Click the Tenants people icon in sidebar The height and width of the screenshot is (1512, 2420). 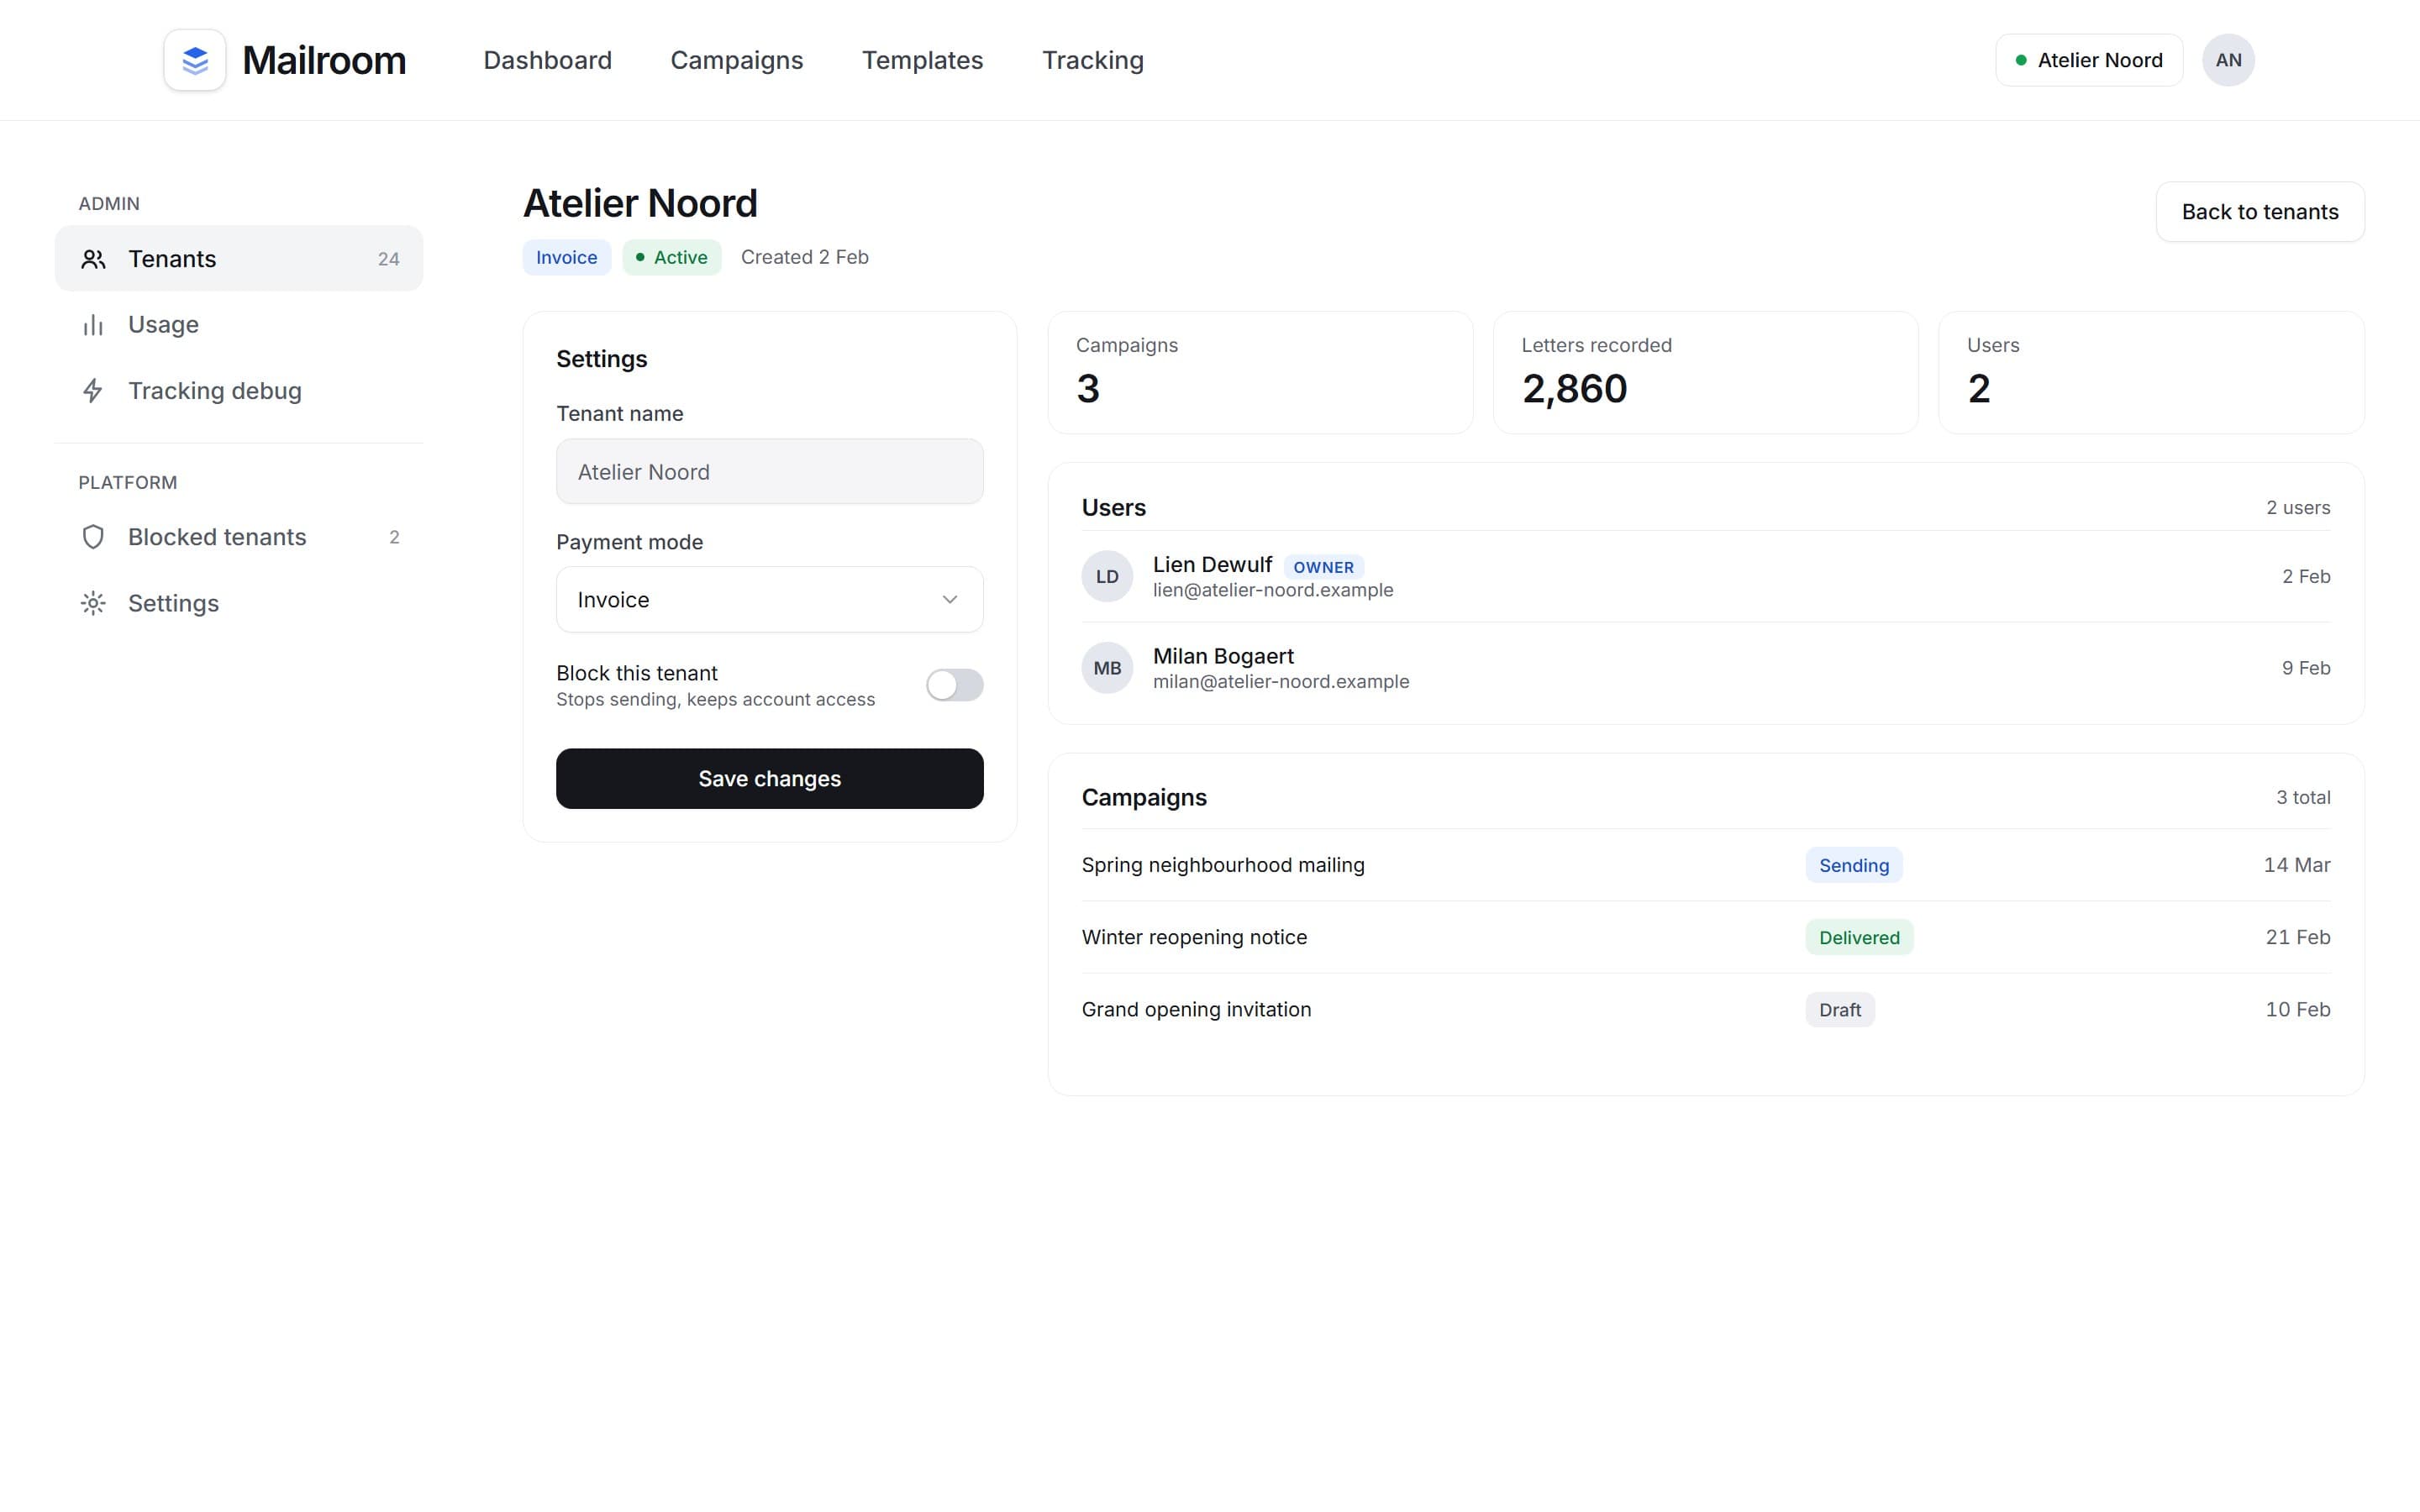(x=93, y=259)
